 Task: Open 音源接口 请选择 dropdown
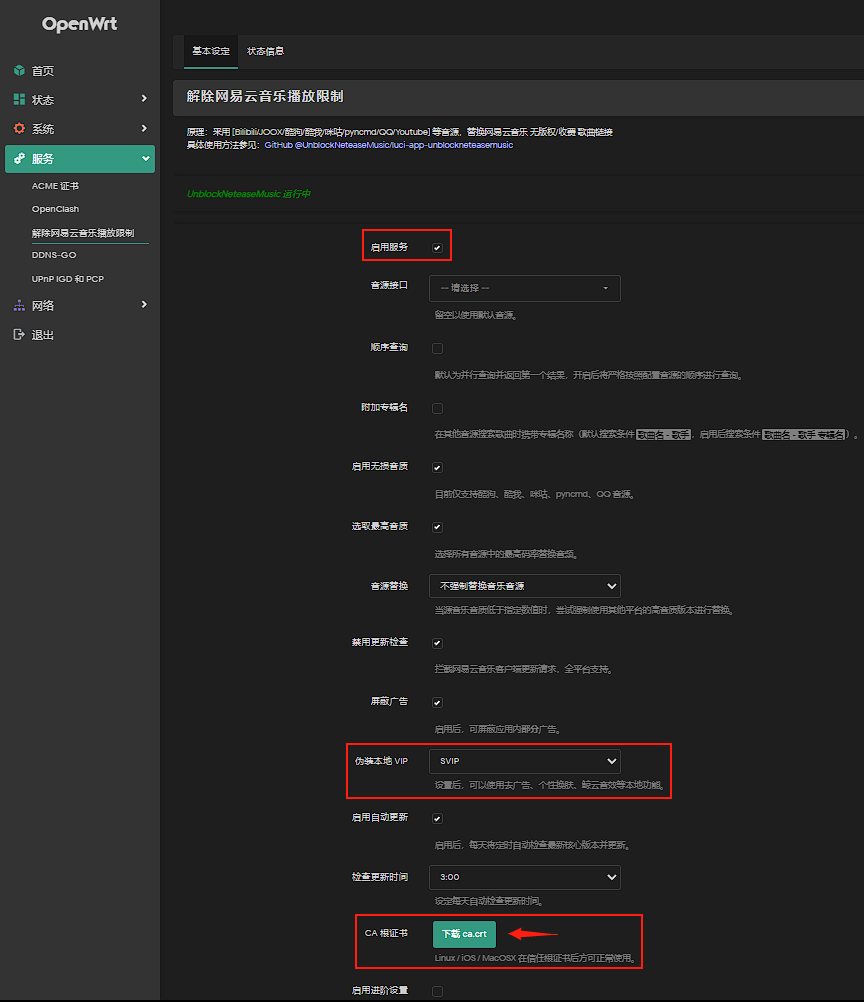tap(525, 288)
